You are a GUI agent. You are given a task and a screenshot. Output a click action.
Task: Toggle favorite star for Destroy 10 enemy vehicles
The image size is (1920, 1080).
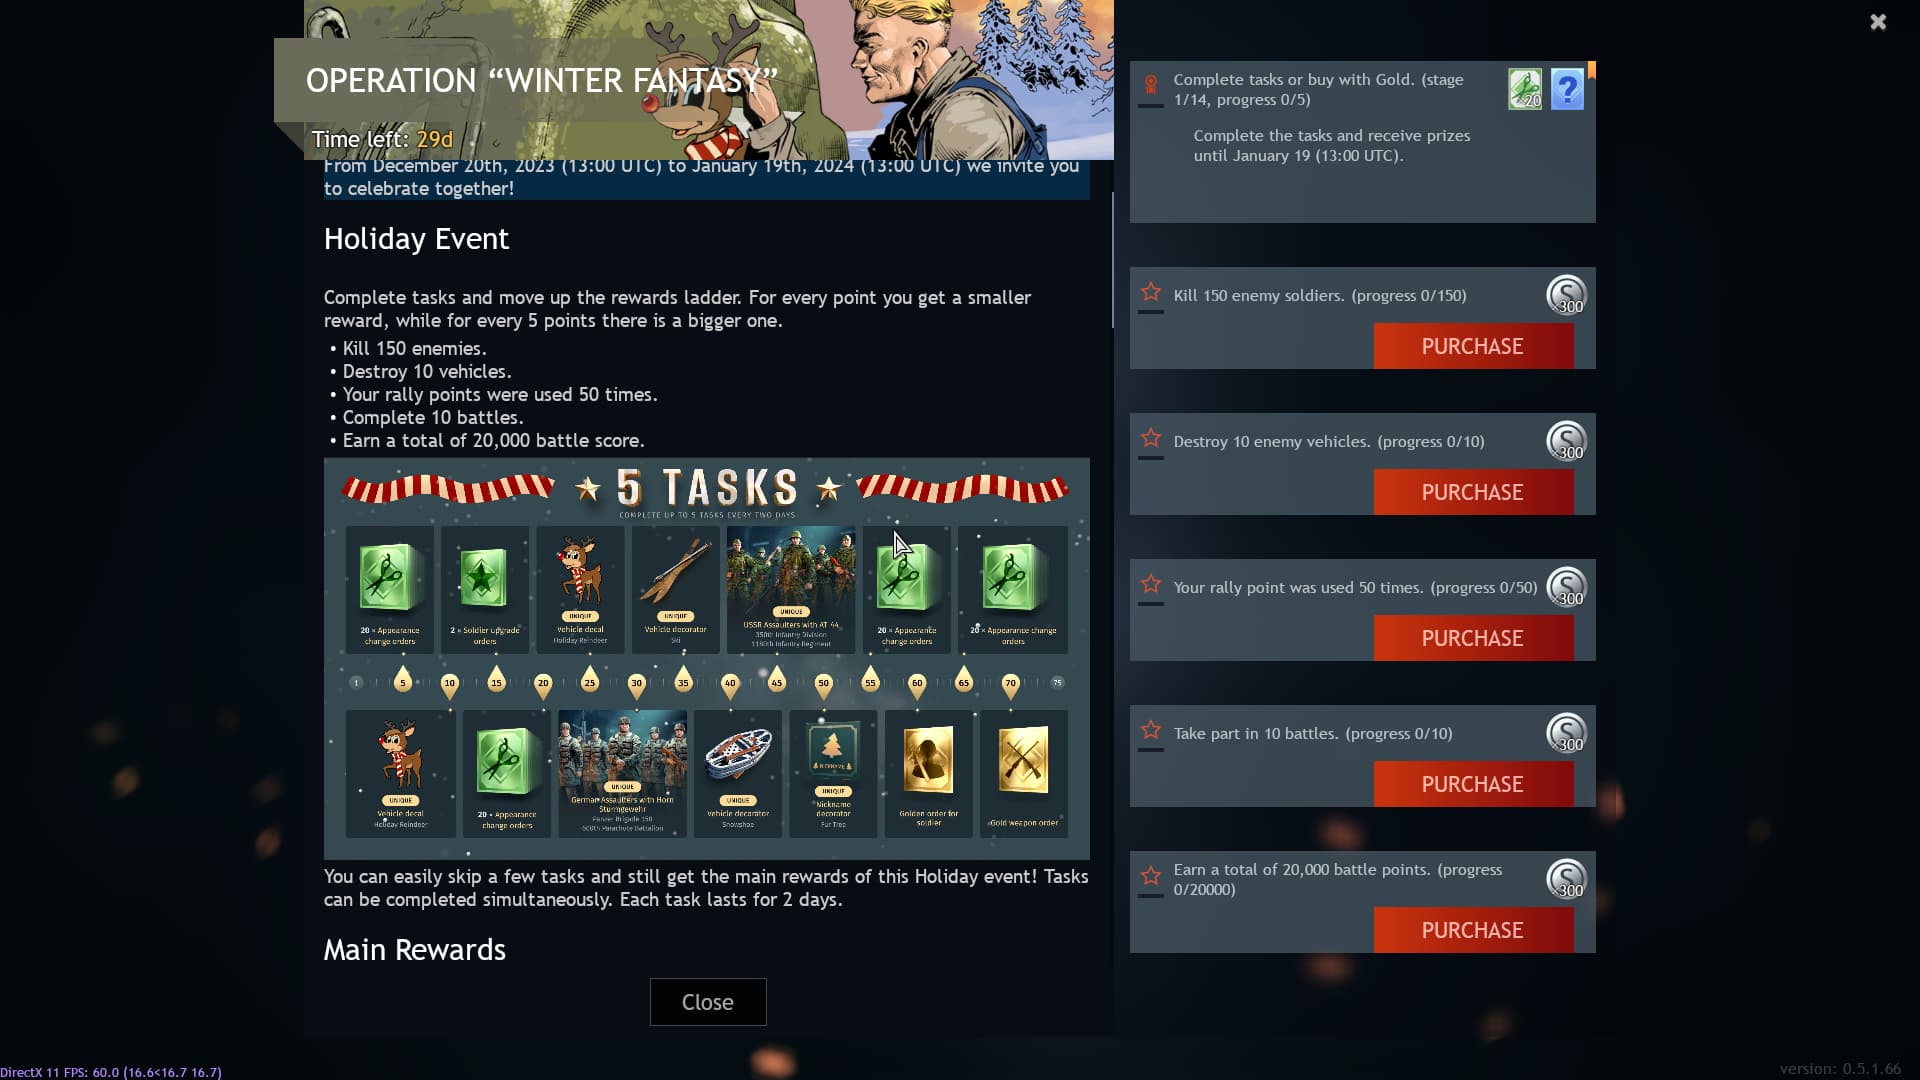[1151, 438]
